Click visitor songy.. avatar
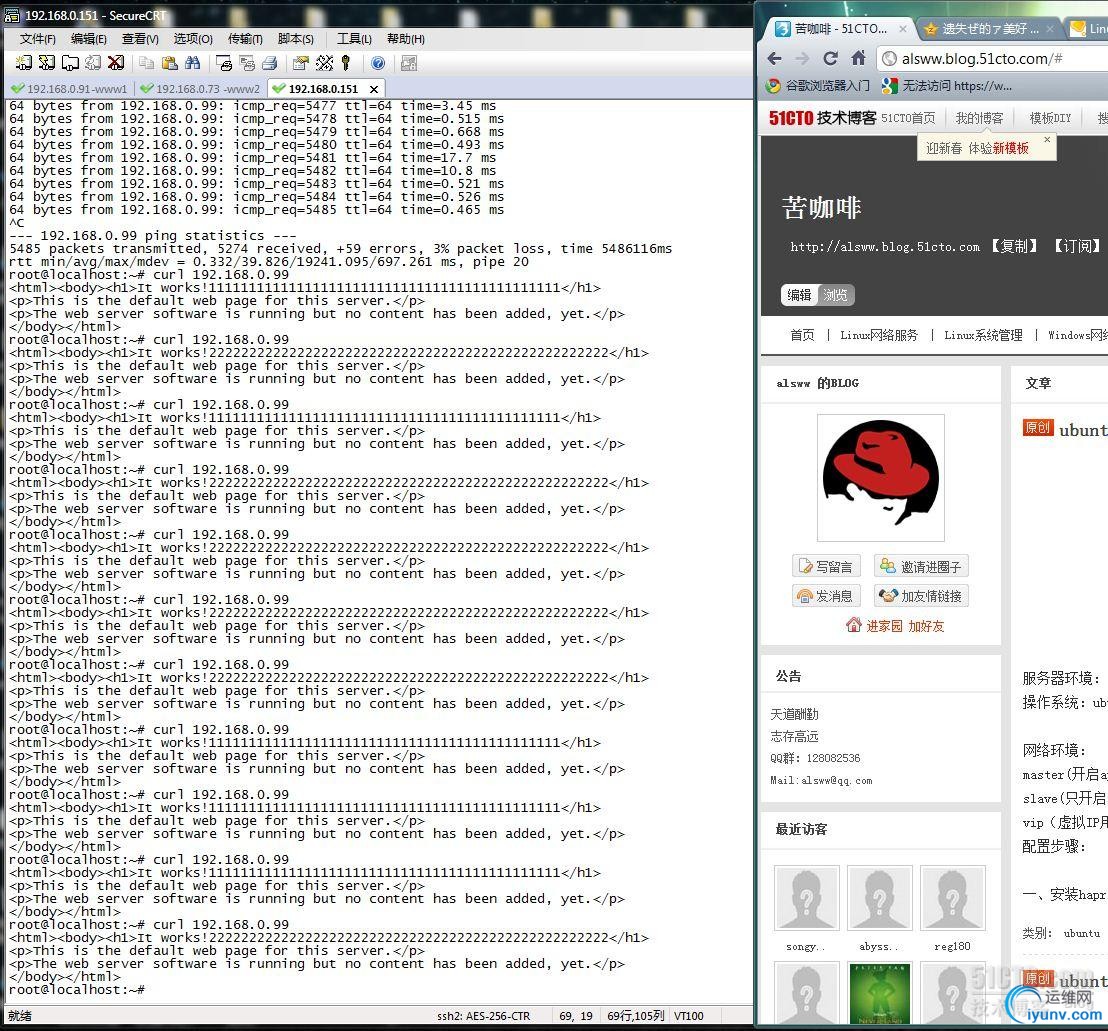The image size is (1108, 1031). click(806, 897)
